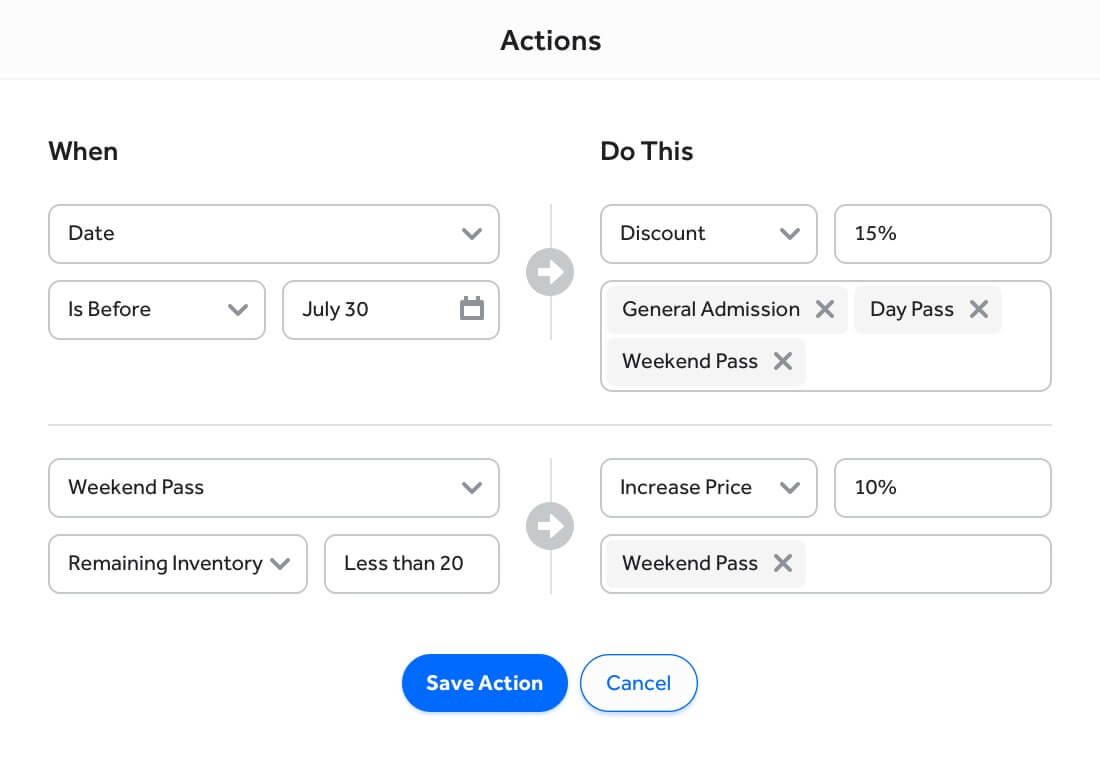Click the chevron on the Date selector
Viewport: 1100px width, 760px height.
[471, 234]
